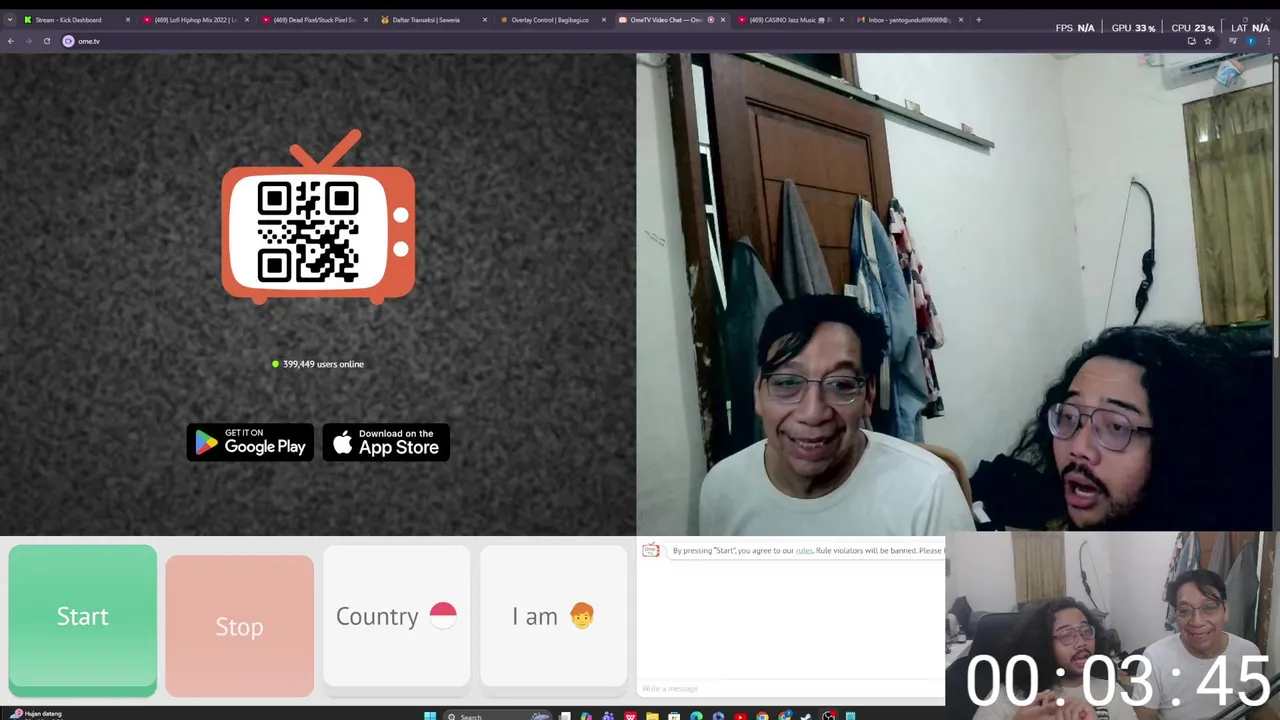This screenshot has width=1280, height=720.
Task: Close the Daftar Transaksi Saweria tab
Action: 485,20
